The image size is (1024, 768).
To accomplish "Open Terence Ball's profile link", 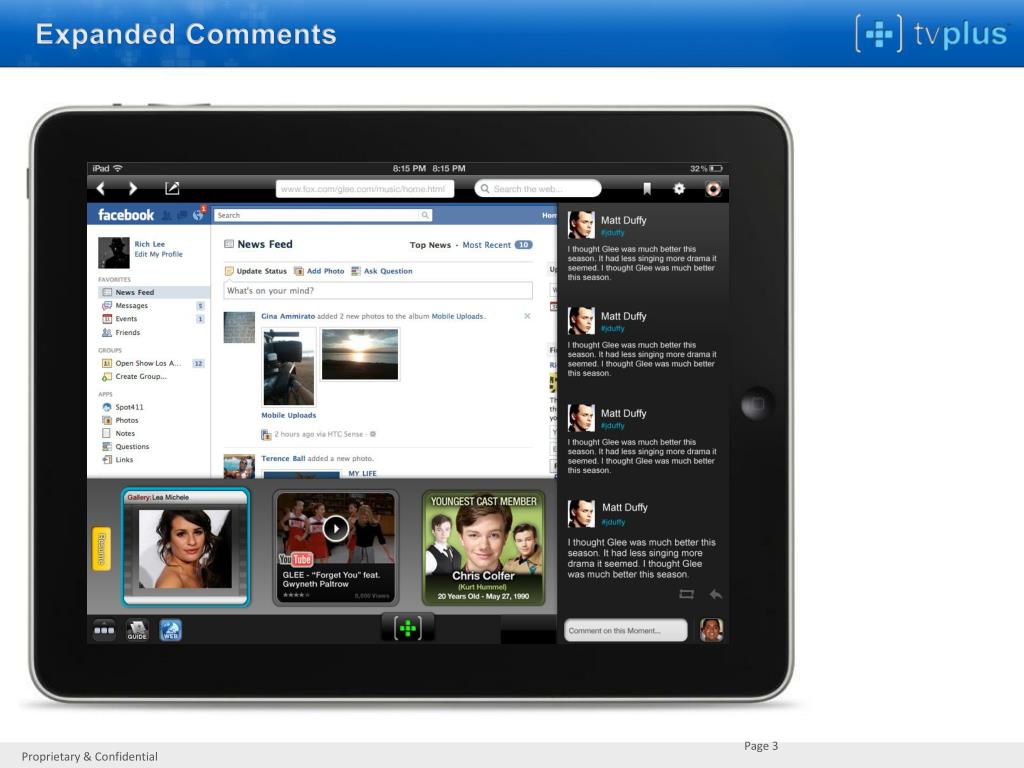I will (x=283, y=458).
